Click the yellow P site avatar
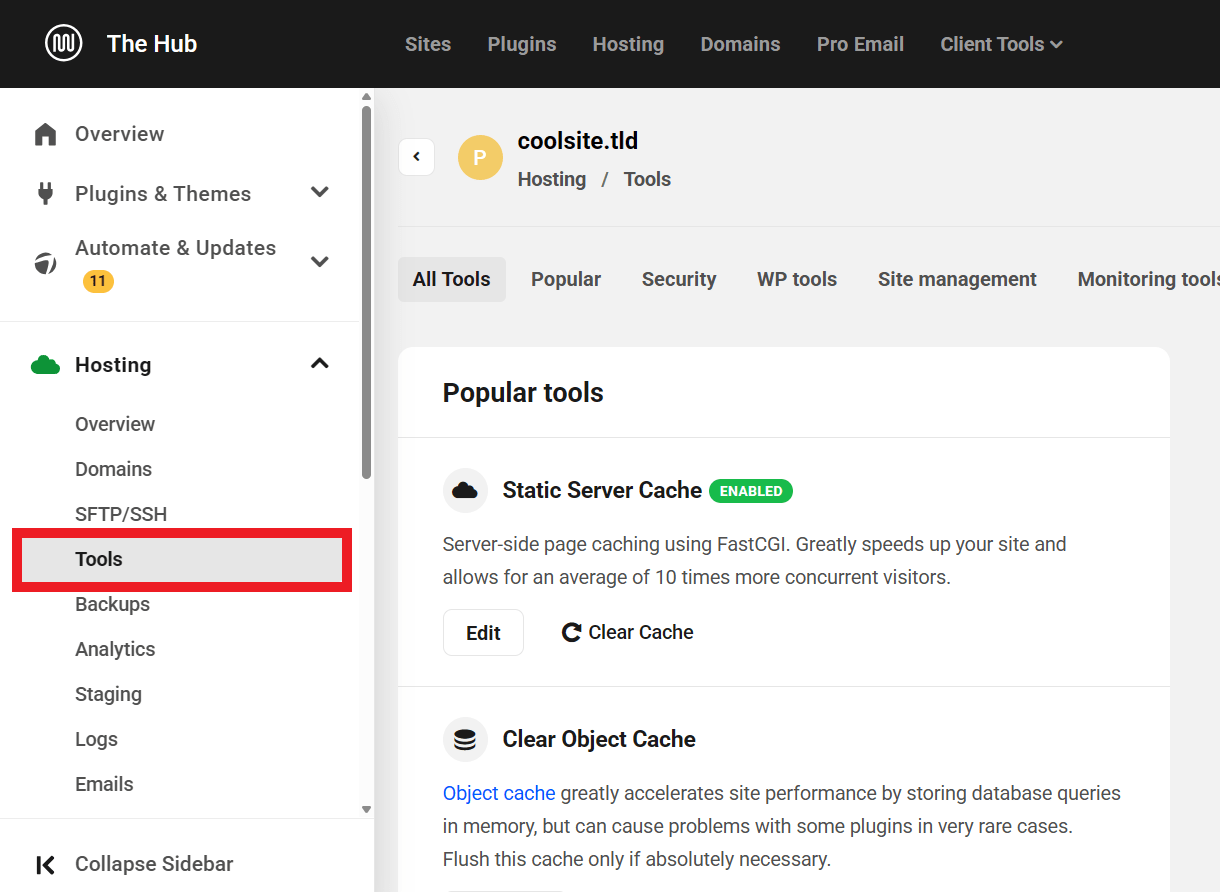This screenshot has width=1220, height=892. point(480,157)
